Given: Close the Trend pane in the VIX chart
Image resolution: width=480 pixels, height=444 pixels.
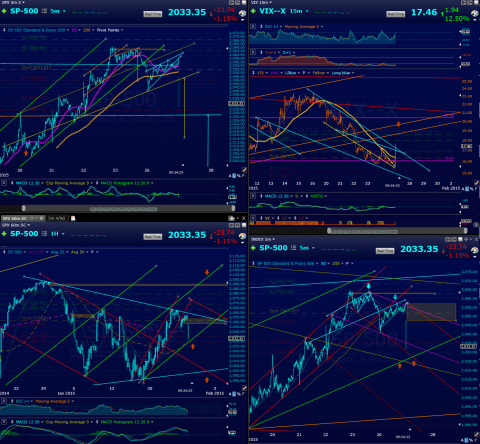Looking at the screenshot, I should pos(253,52).
